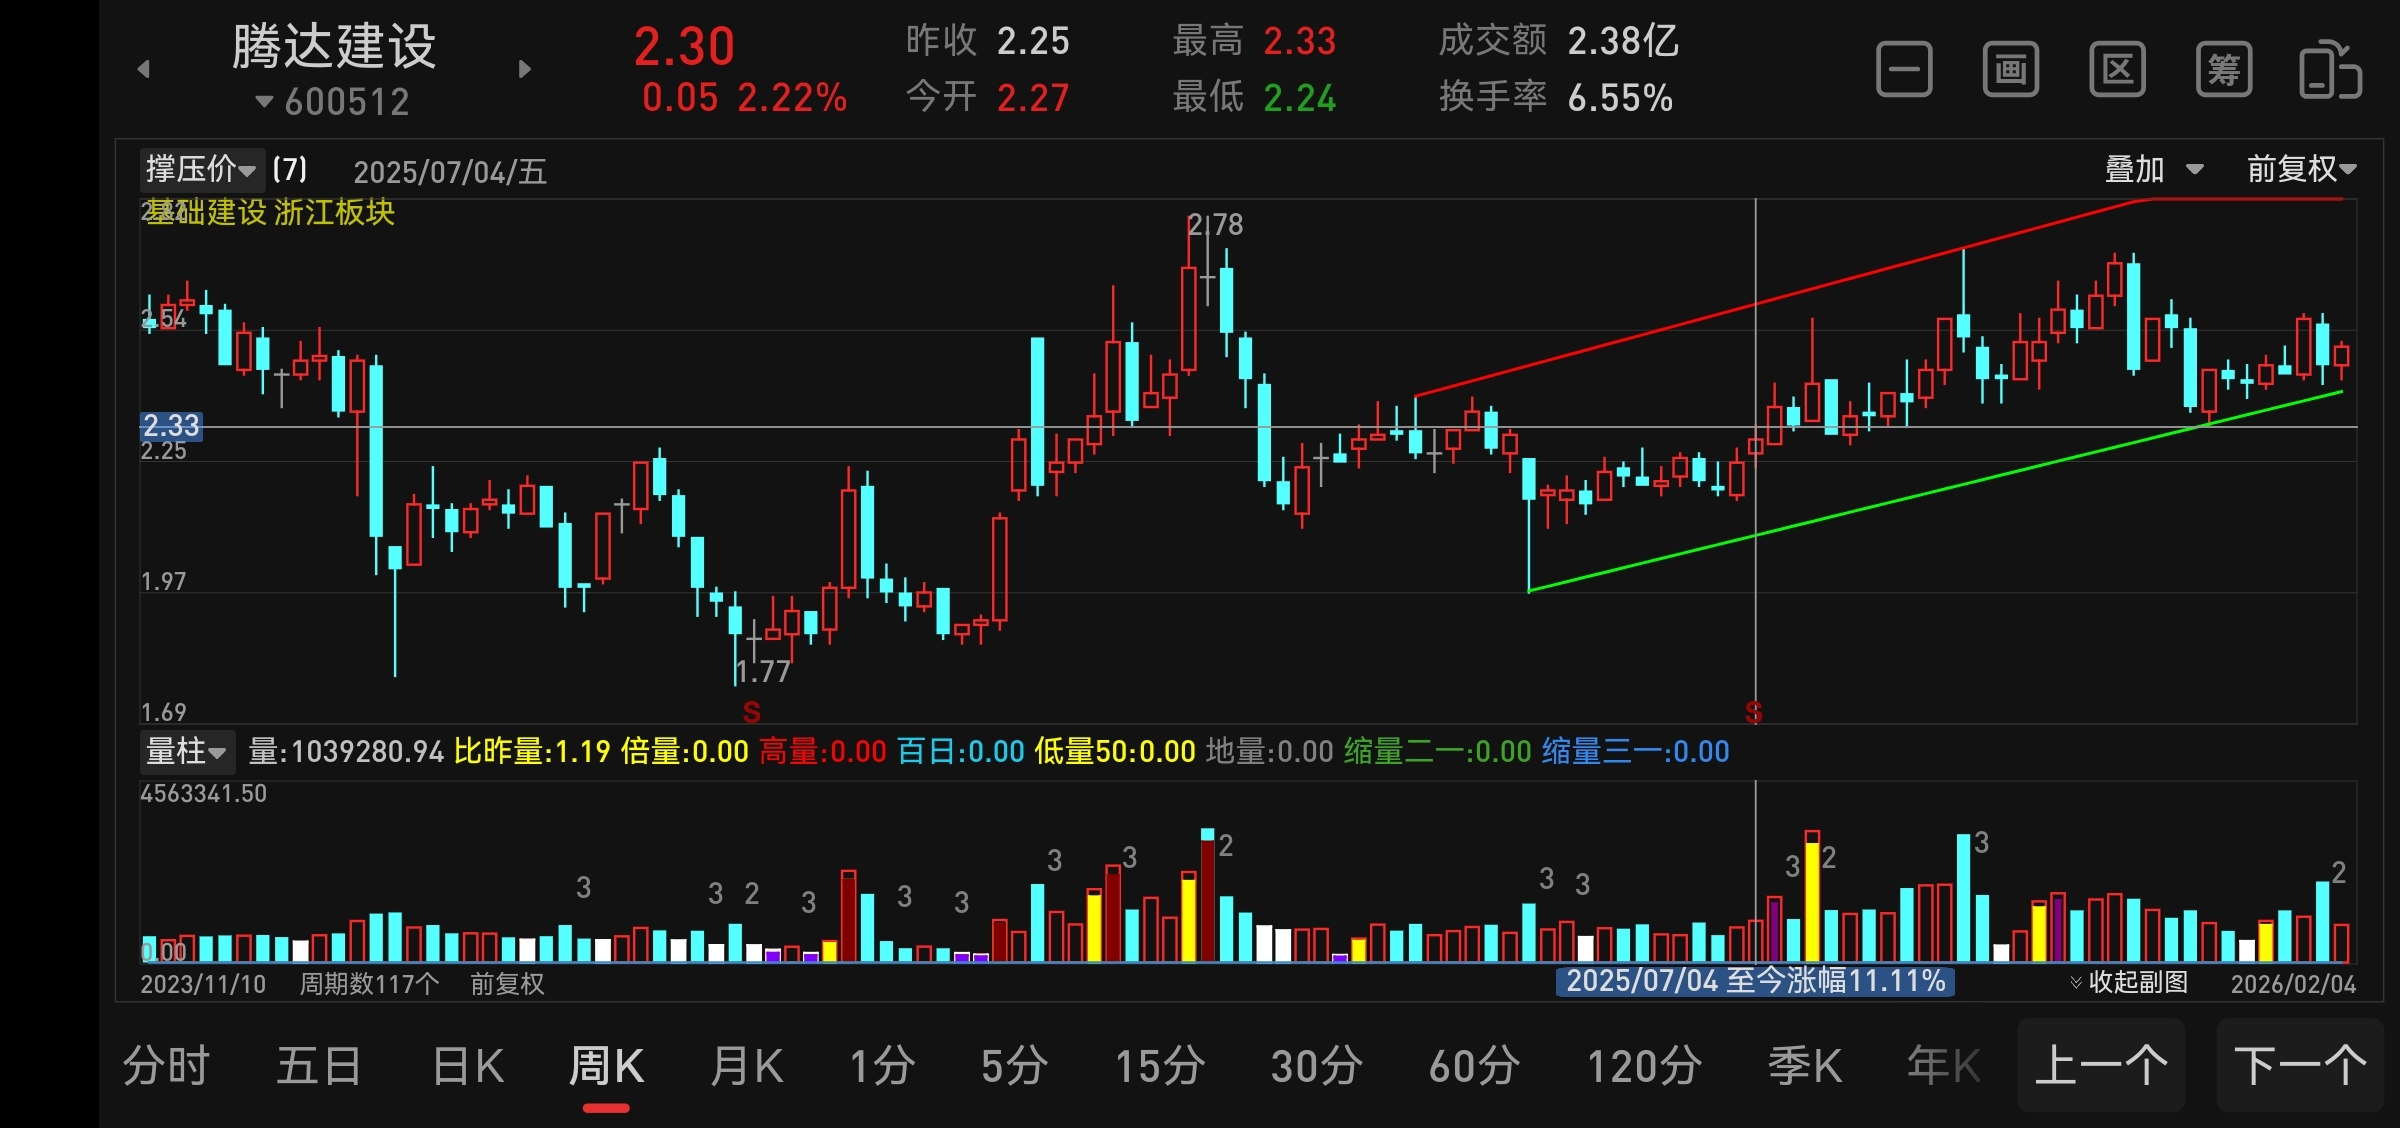Image resolution: width=2400 pixels, height=1128 pixels.
Task: Open the 筹 chip distribution icon
Action: [x=2224, y=70]
